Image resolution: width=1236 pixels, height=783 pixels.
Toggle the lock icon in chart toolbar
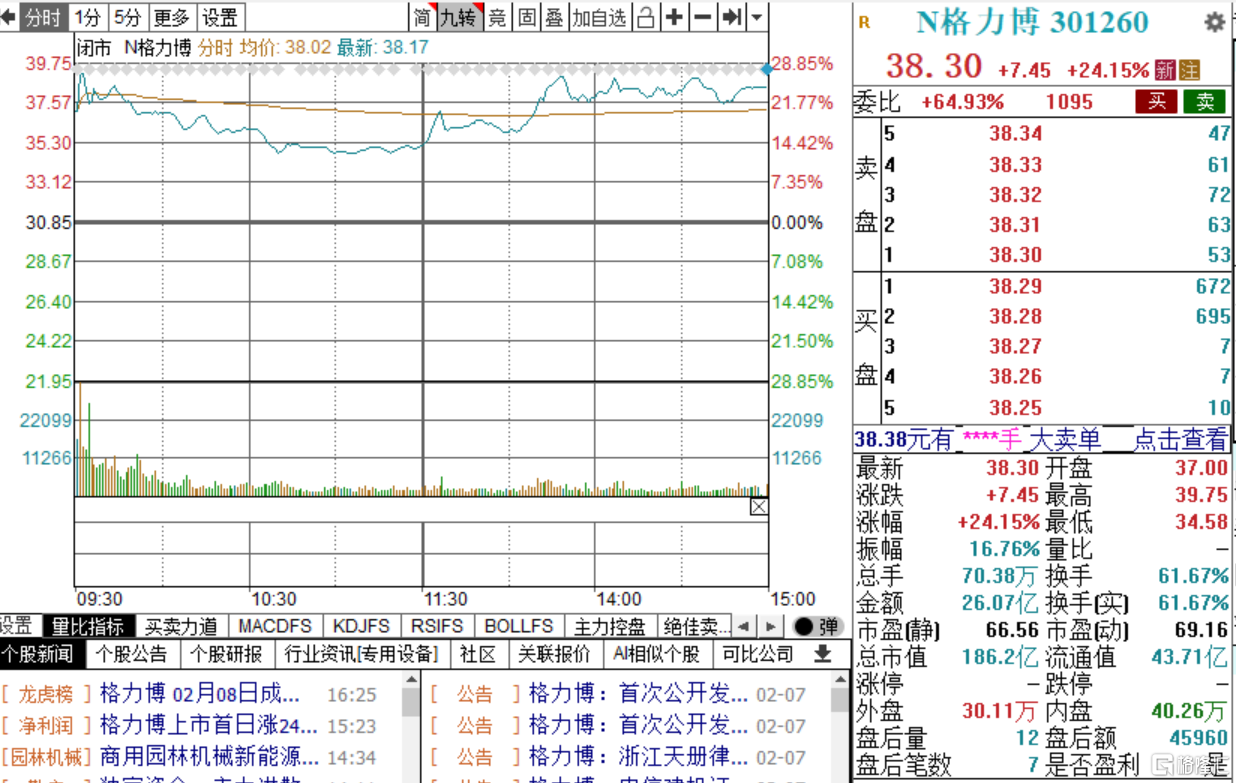[x=645, y=17]
